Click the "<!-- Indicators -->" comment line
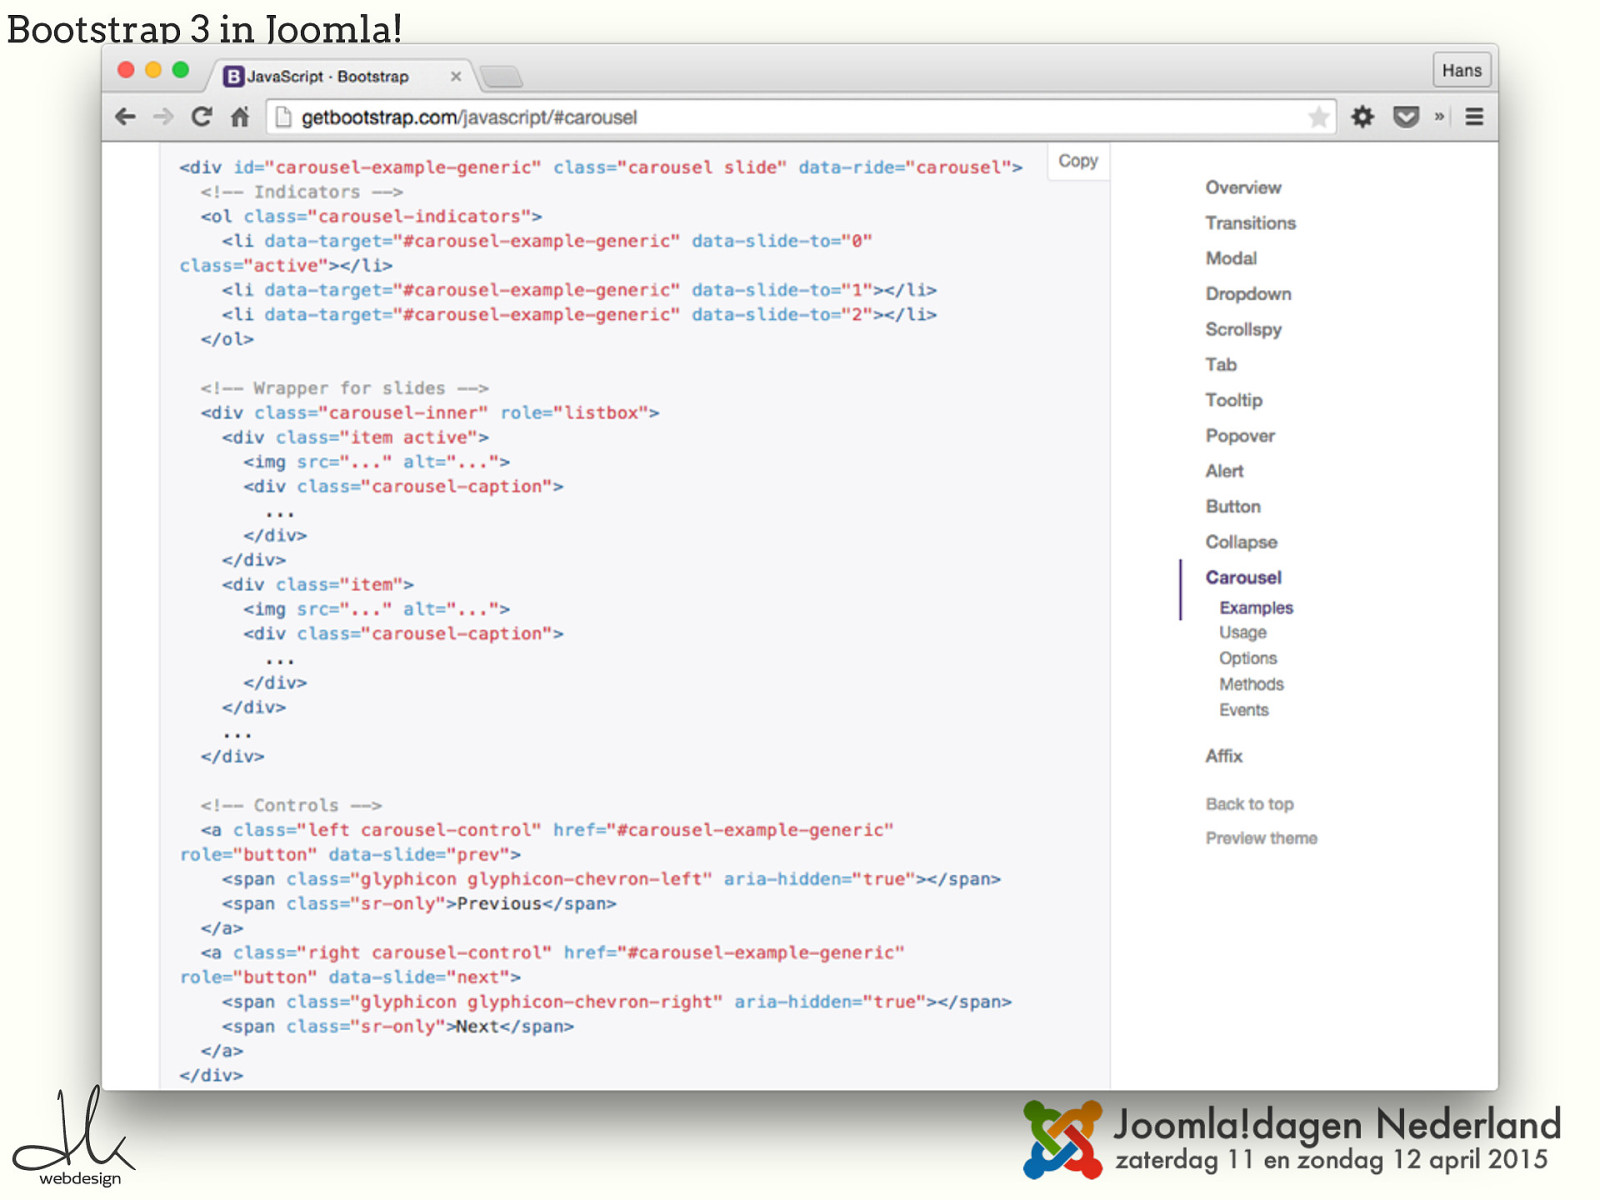1600x1200 pixels. pyautogui.click(x=301, y=192)
